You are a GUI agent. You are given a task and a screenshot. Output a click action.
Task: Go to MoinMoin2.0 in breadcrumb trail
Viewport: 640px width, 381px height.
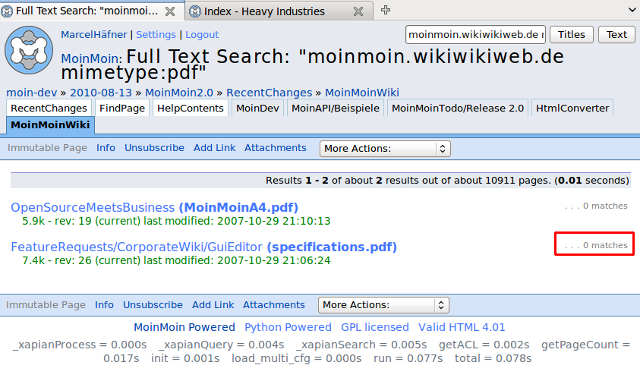pos(179,93)
